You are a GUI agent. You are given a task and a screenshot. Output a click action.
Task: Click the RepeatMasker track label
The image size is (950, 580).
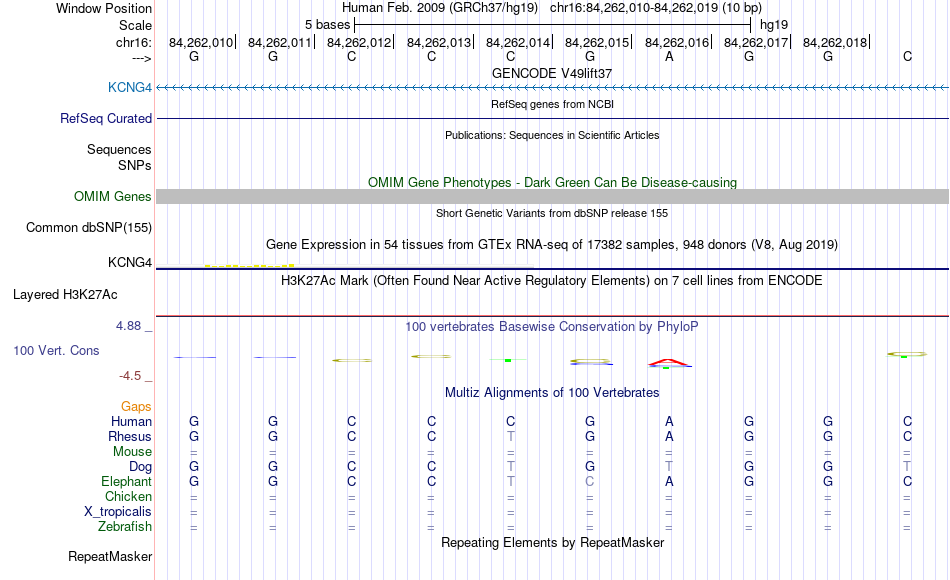click(x=110, y=556)
